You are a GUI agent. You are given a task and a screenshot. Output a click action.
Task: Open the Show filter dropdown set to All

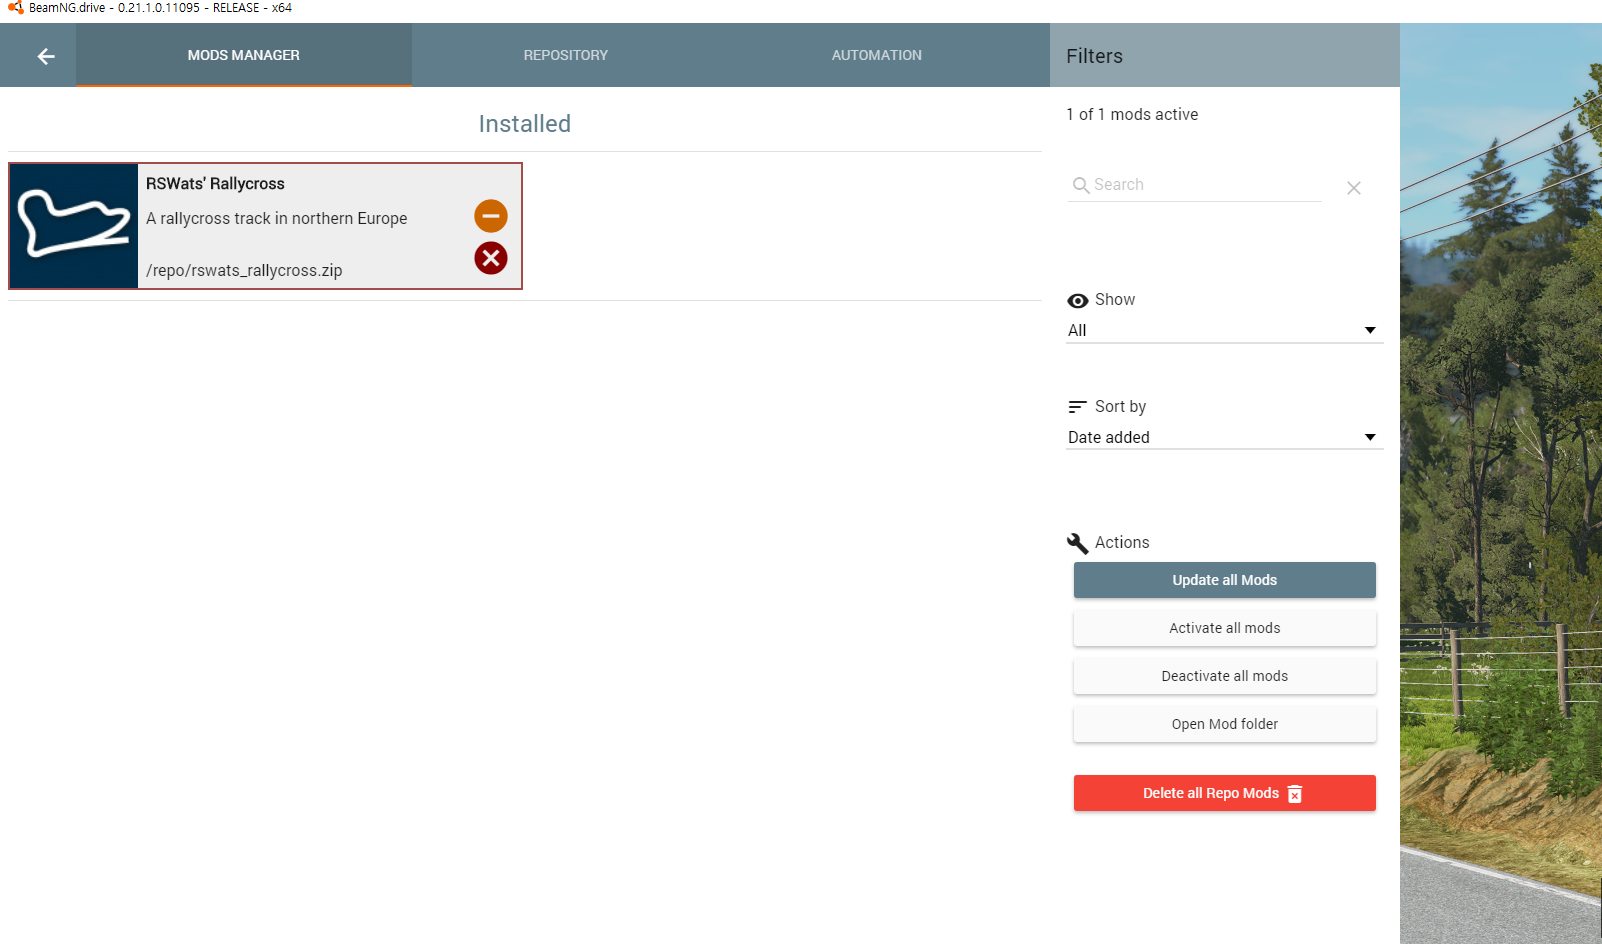[1224, 331]
